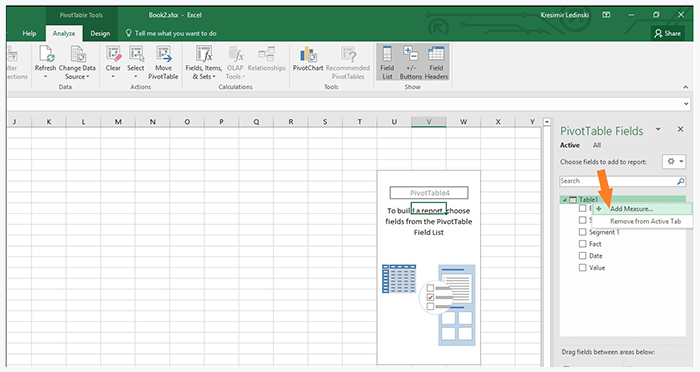Check the Fact field checkbox
This screenshot has height=372, width=700.
pyautogui.click(x=582, y=244)
